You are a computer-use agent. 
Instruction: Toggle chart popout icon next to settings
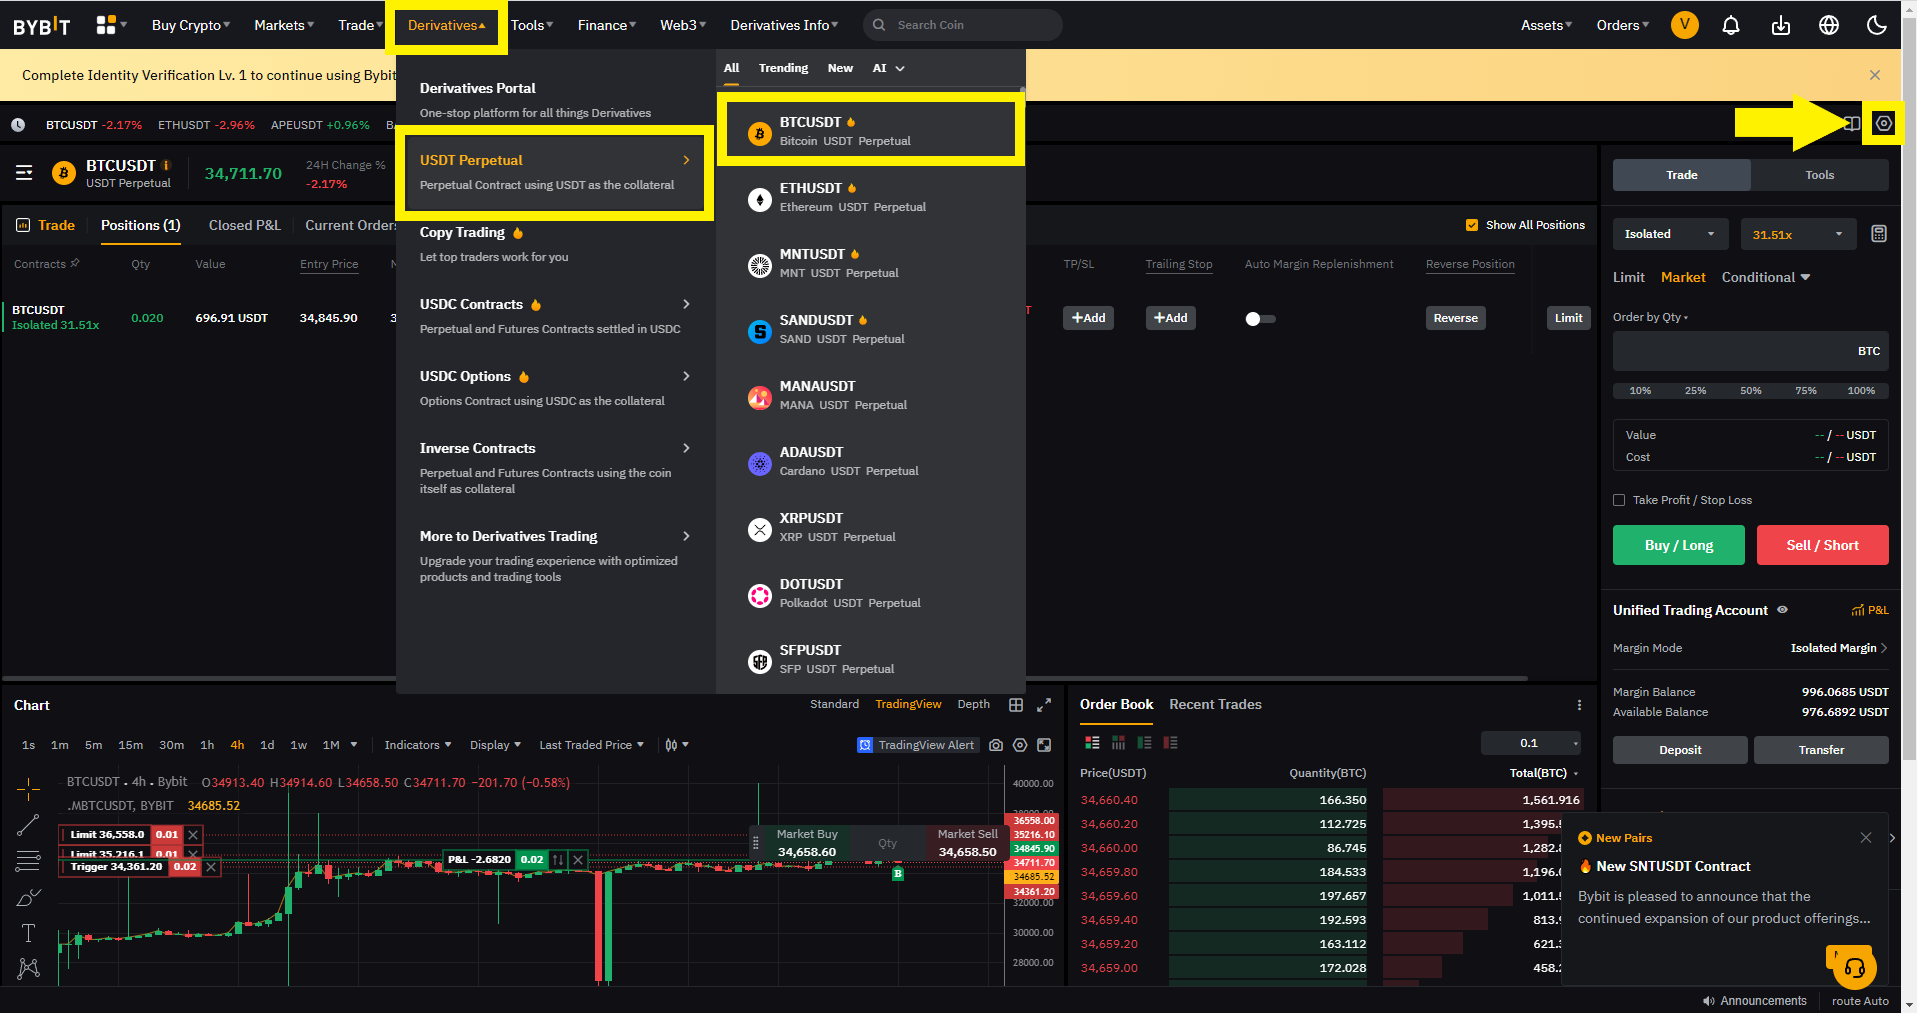pyautogui.click(x=1044, y=745)
